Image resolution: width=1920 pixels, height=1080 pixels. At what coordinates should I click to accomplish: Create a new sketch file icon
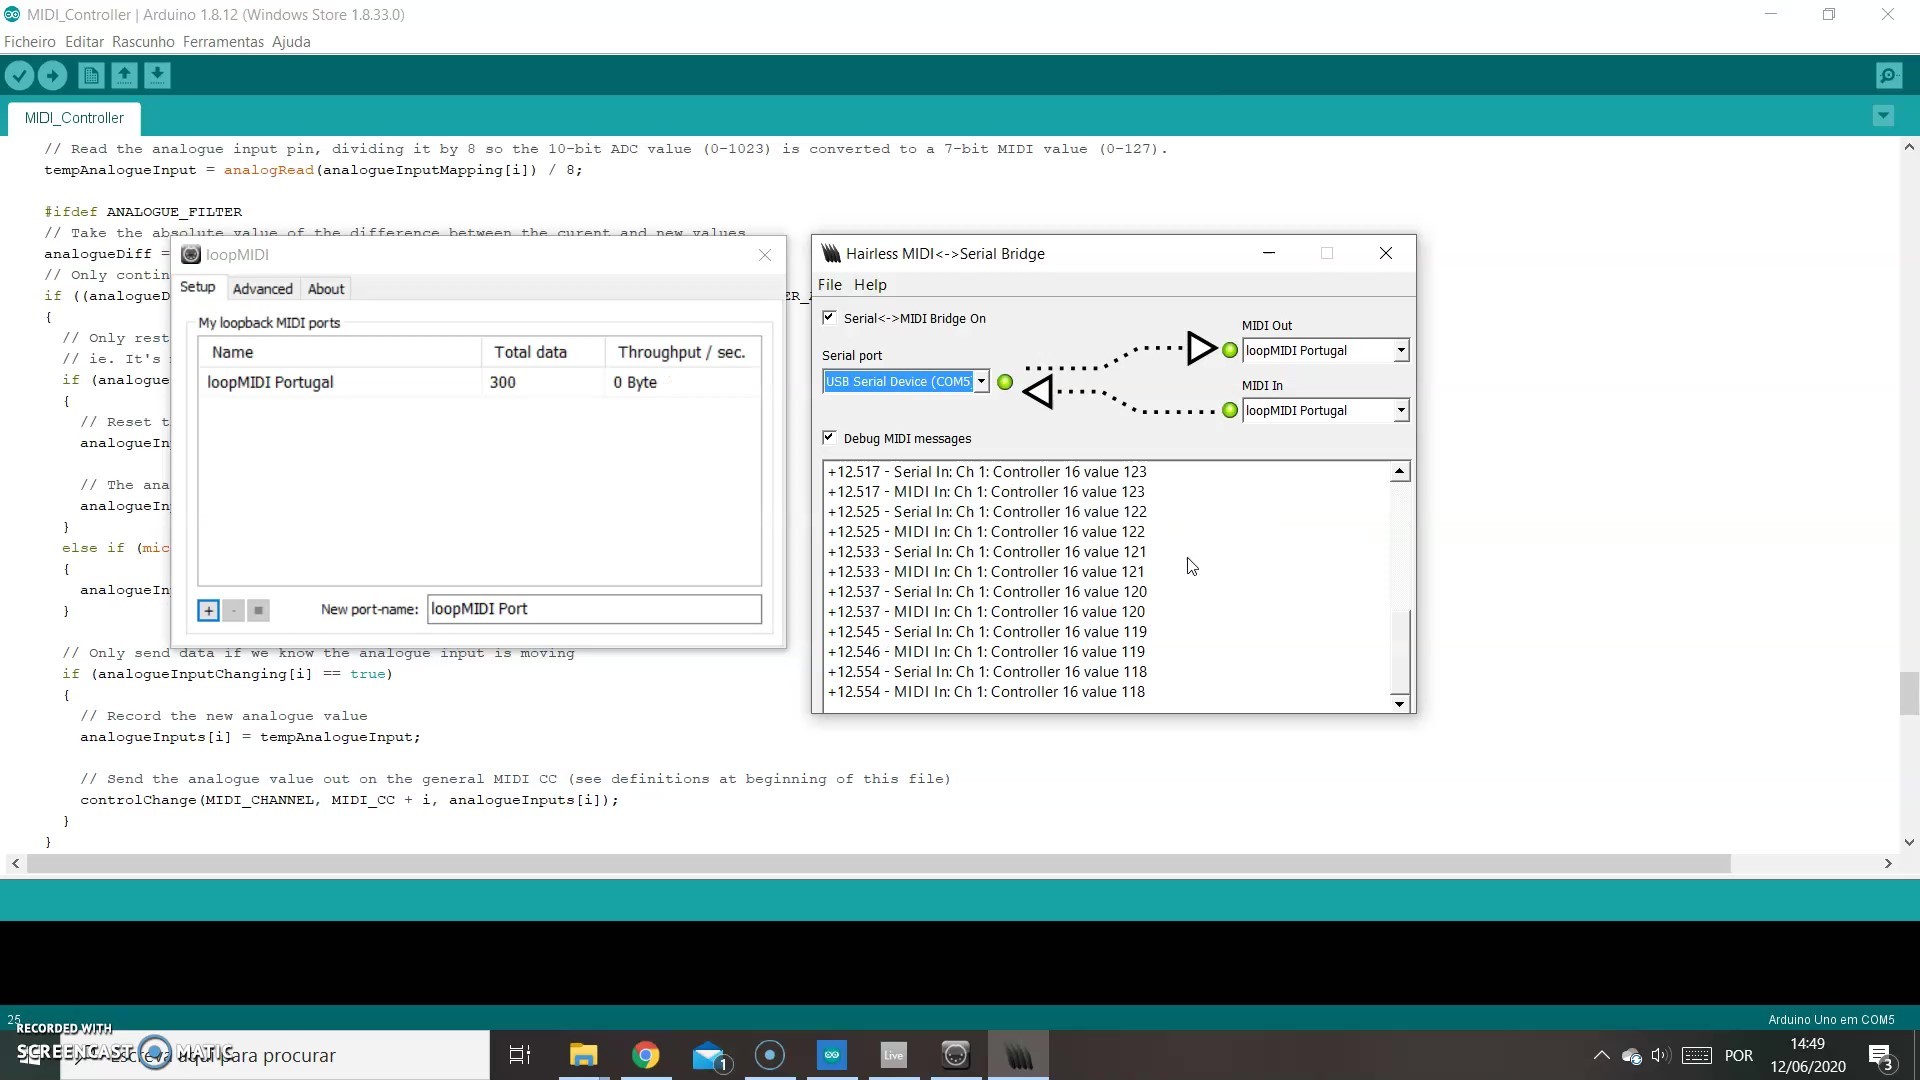click(91, 75)
